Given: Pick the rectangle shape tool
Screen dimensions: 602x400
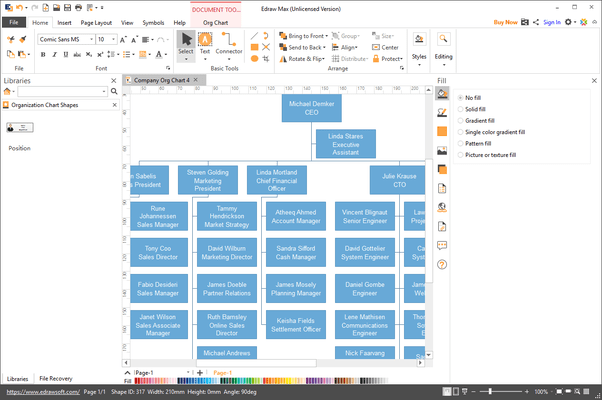Looking at the screenshot, I should click(x=254, y=47).
